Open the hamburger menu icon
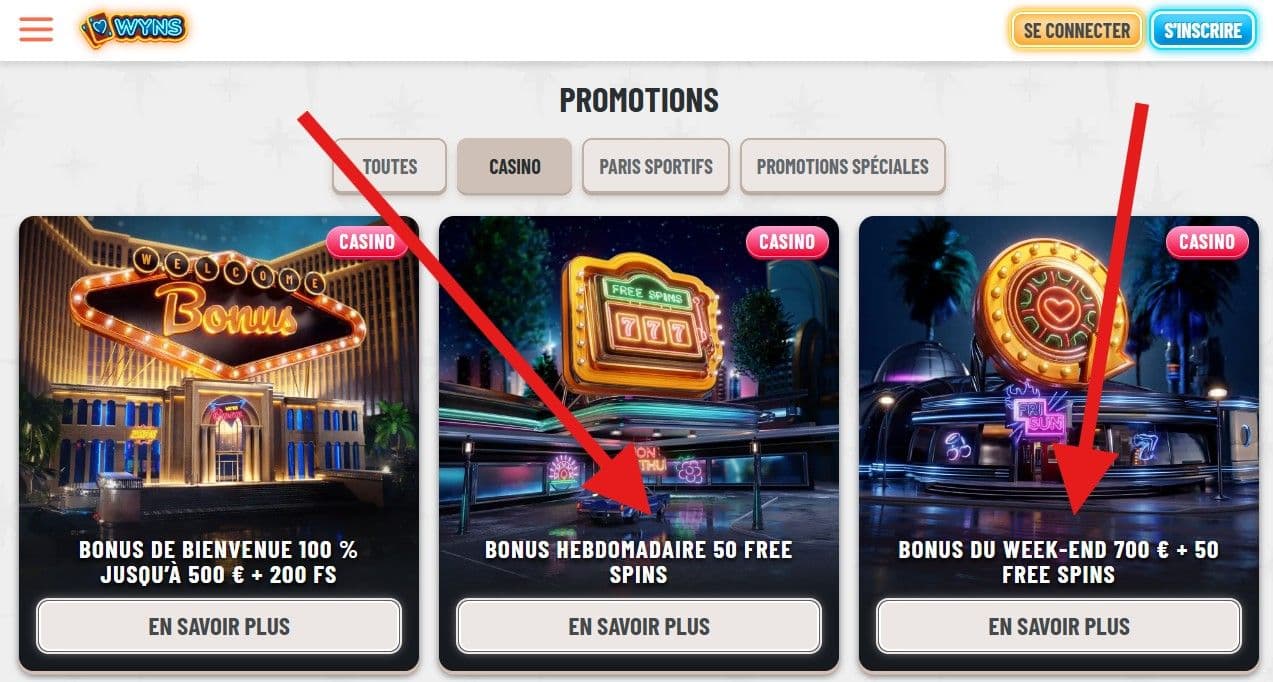 [x=36, y=29]
